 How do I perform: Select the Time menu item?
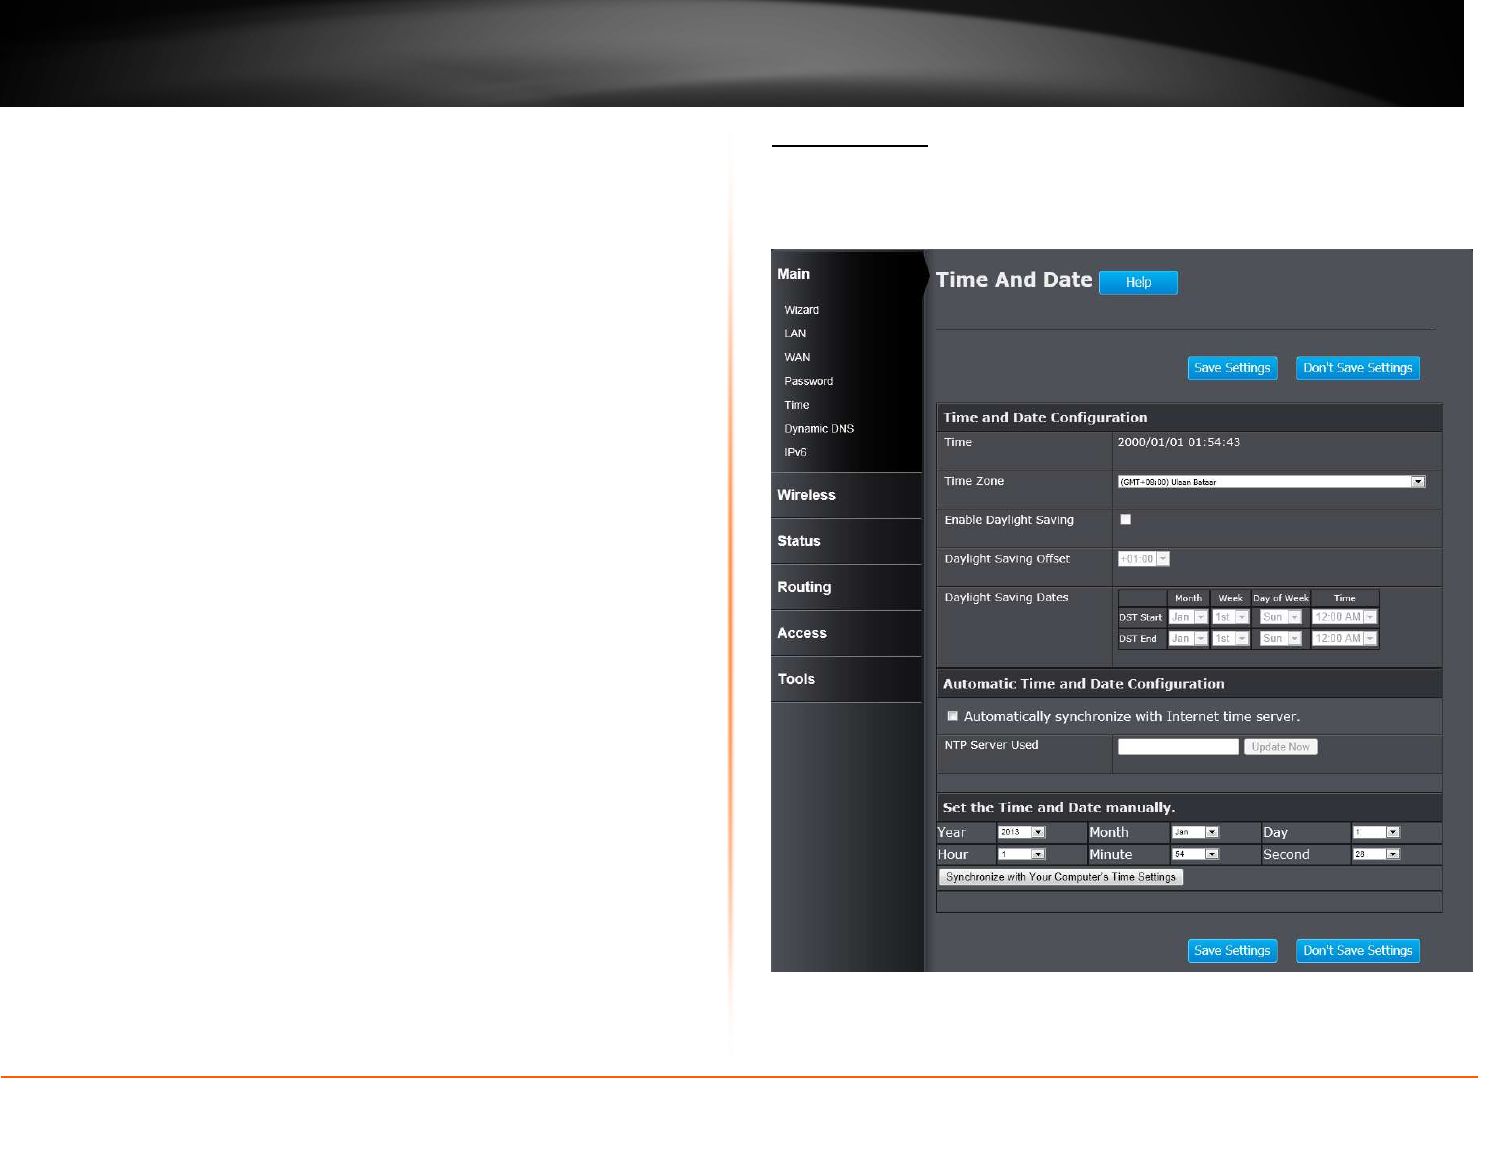(797, 405)
